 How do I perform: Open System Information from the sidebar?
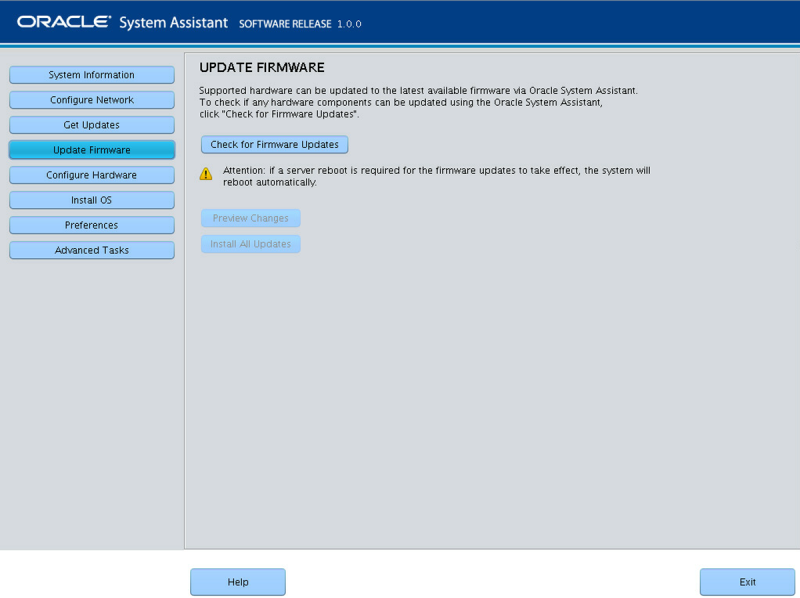tap(91, 74)
